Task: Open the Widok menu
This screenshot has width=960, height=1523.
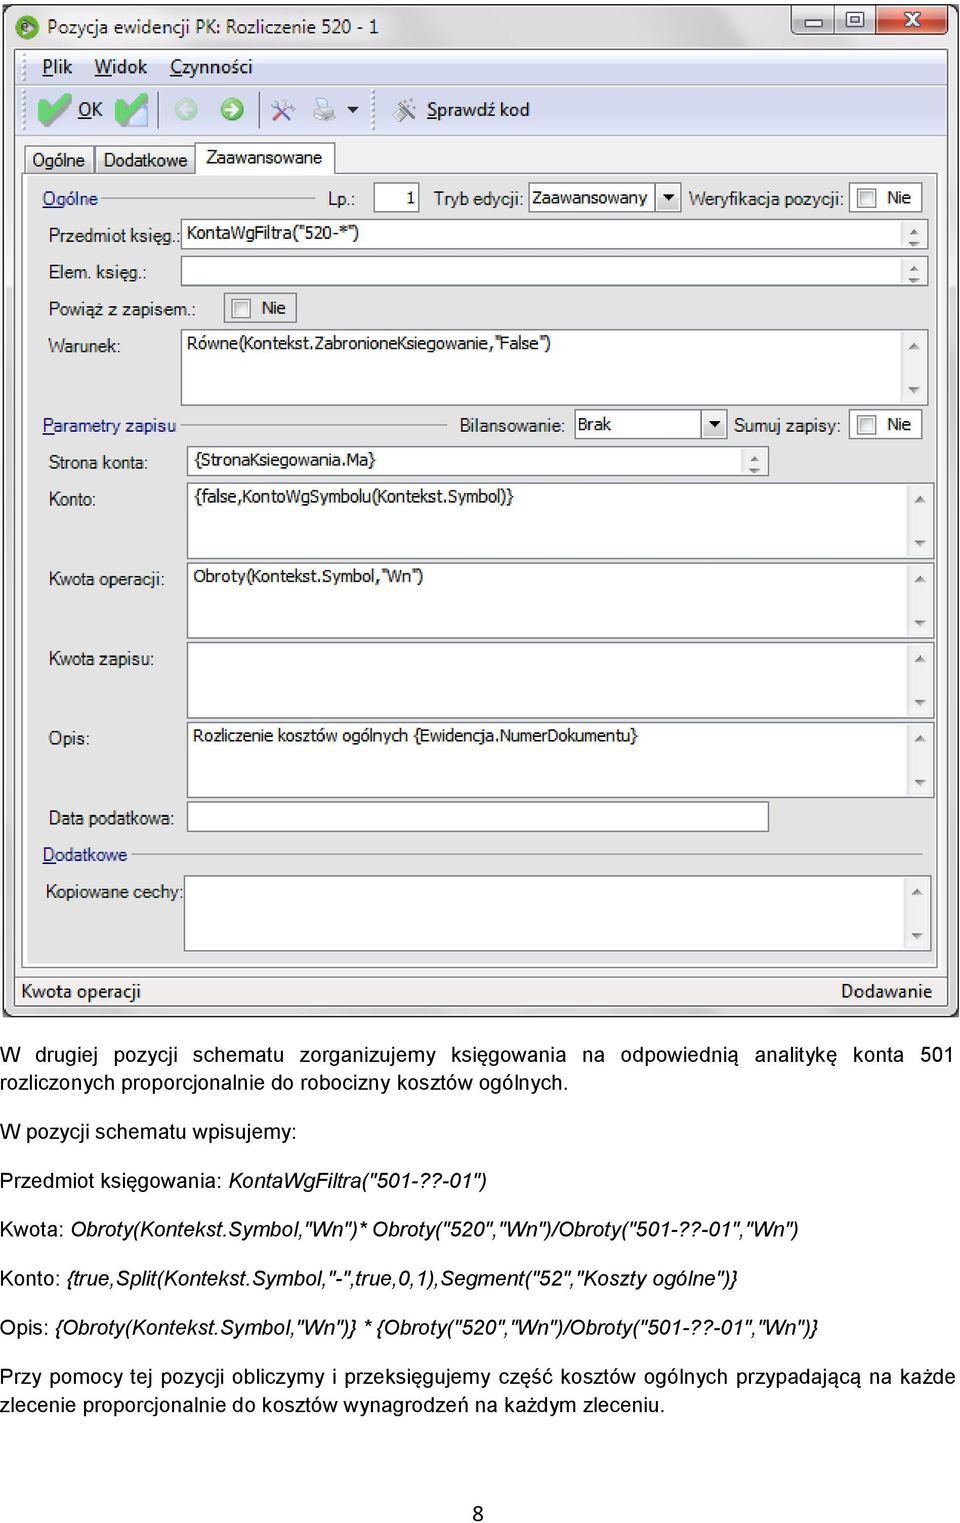Action: 121,67
